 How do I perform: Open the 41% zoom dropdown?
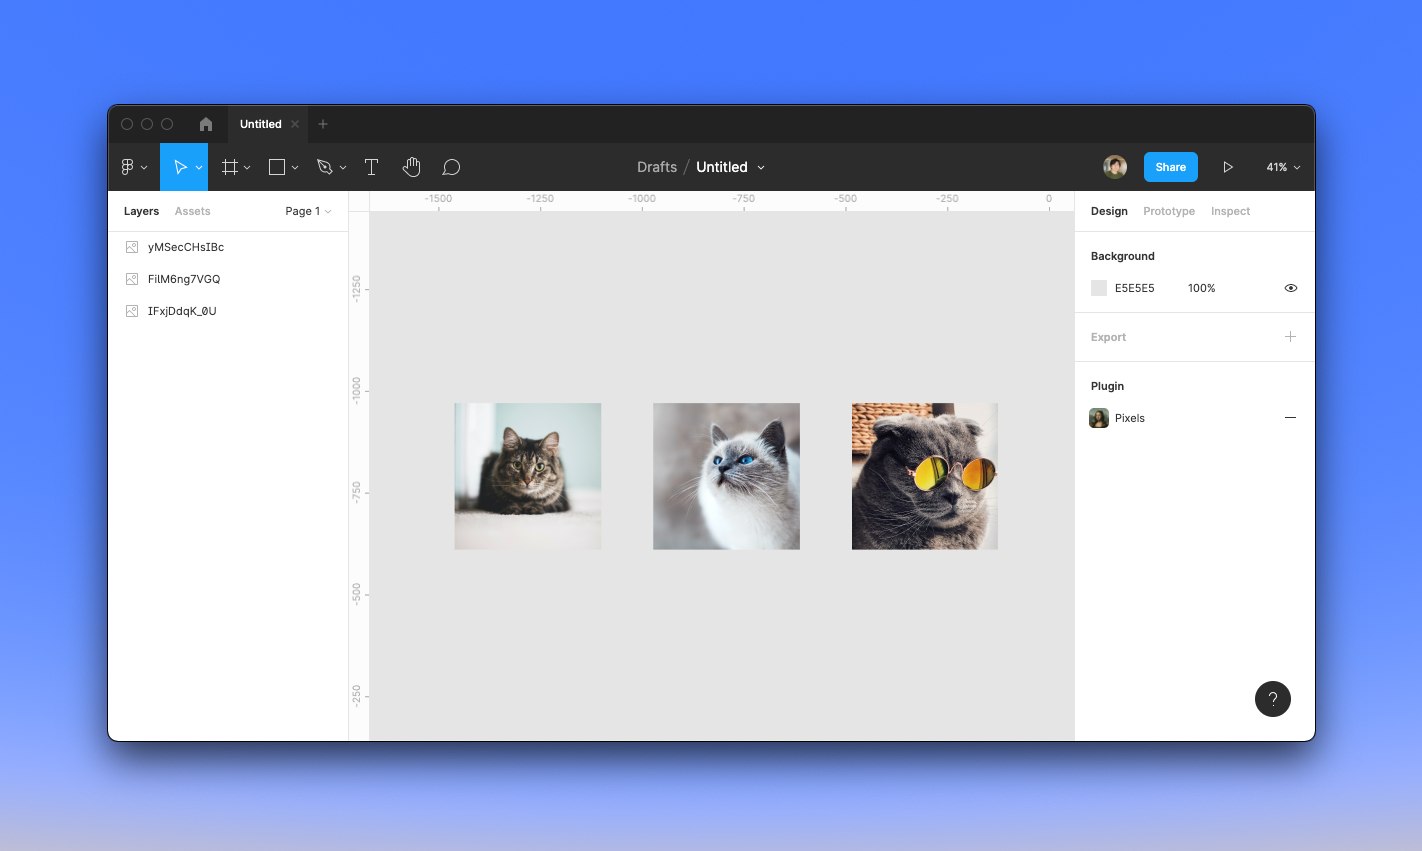coord(1283,167)
